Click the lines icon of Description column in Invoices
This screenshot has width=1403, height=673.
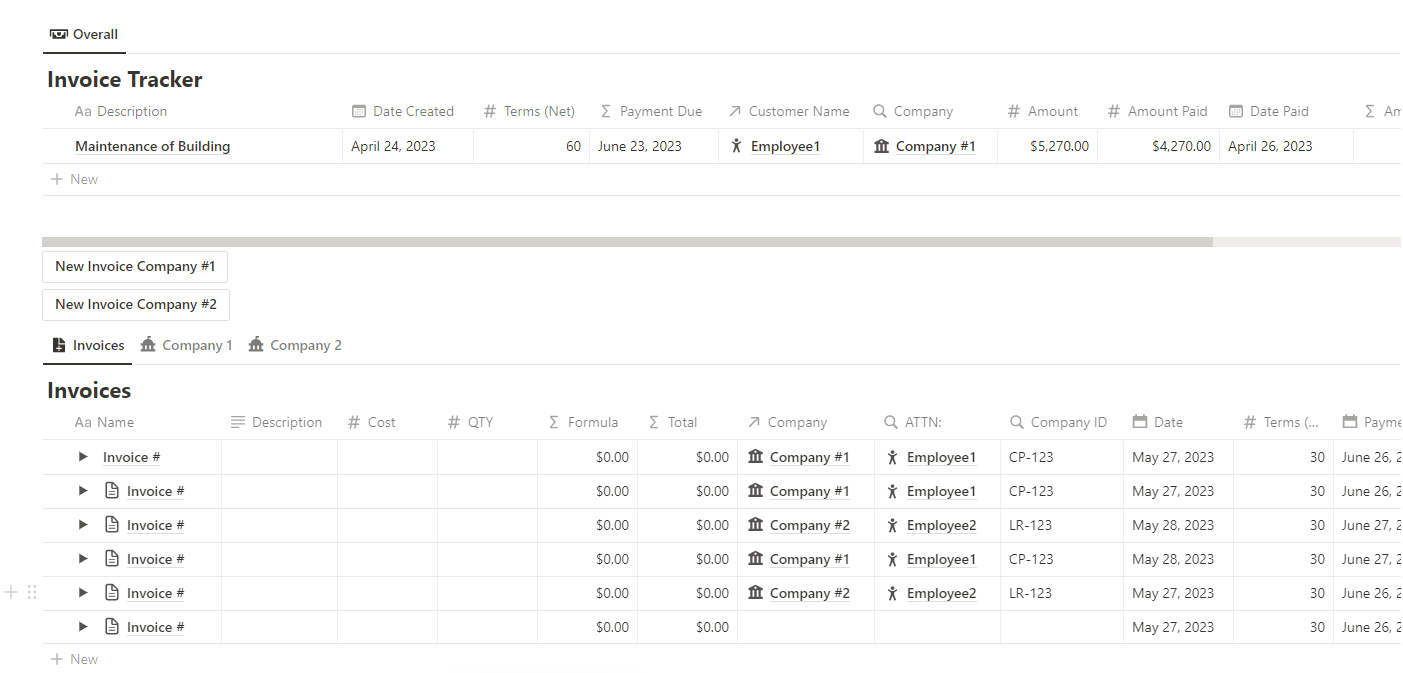click(238, 422)
